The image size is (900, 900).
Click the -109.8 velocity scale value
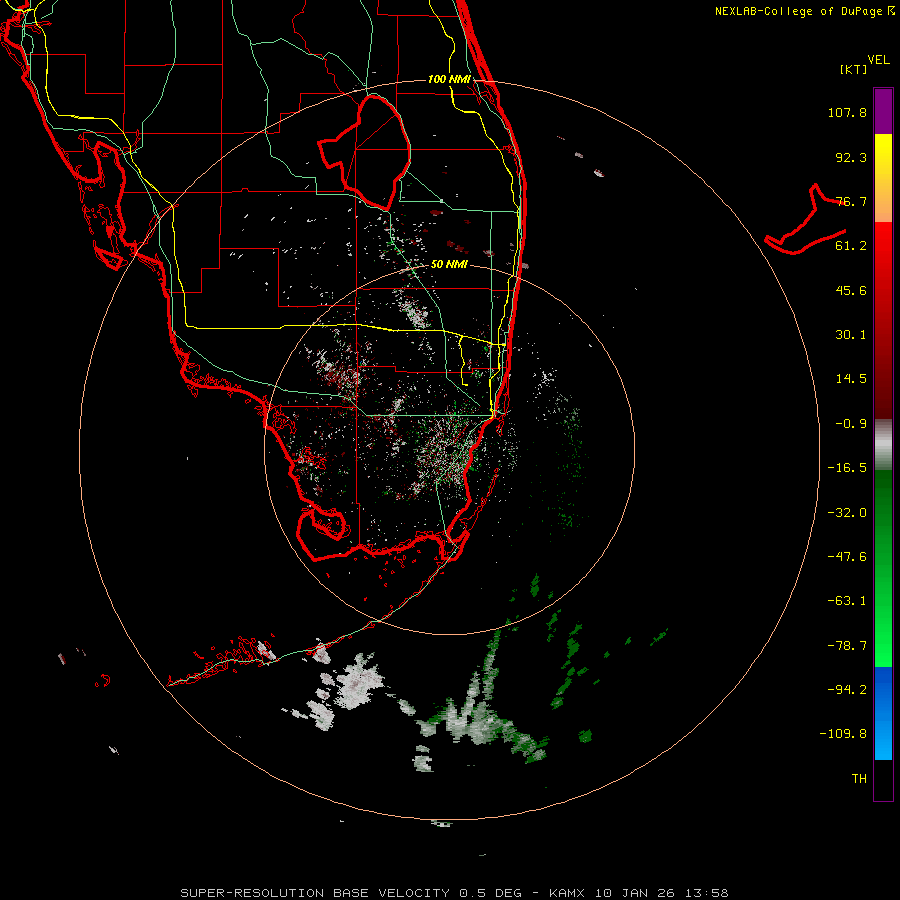click(843, 734)
